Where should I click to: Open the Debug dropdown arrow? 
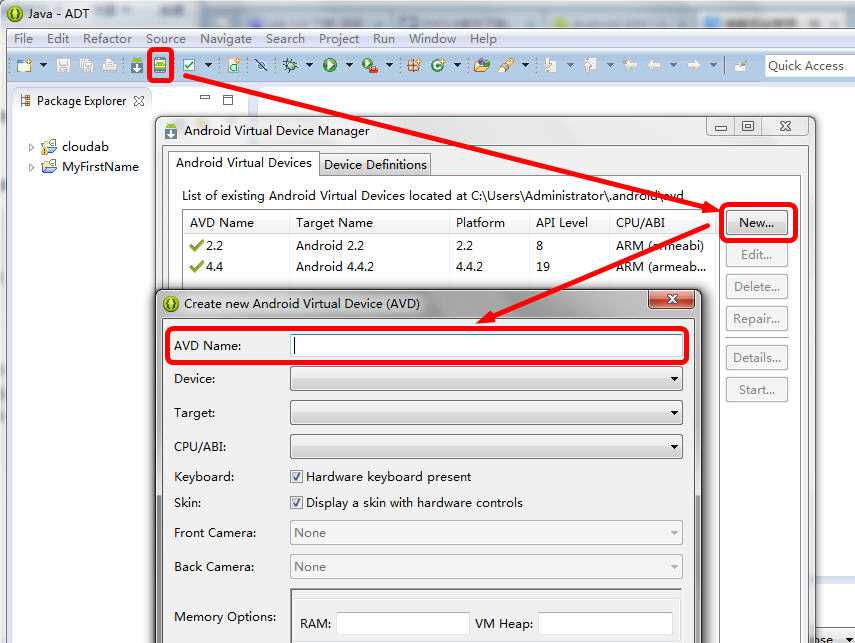point(309,65)
